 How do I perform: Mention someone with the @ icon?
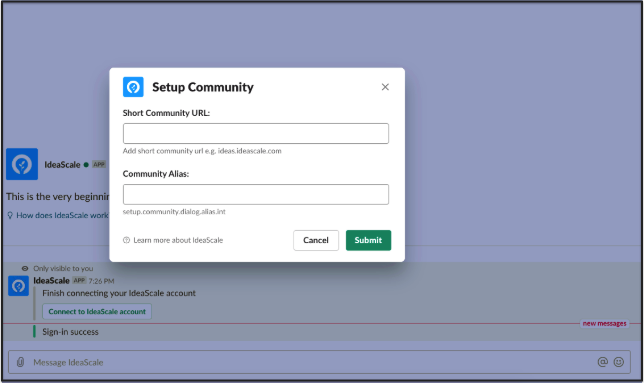603,362
